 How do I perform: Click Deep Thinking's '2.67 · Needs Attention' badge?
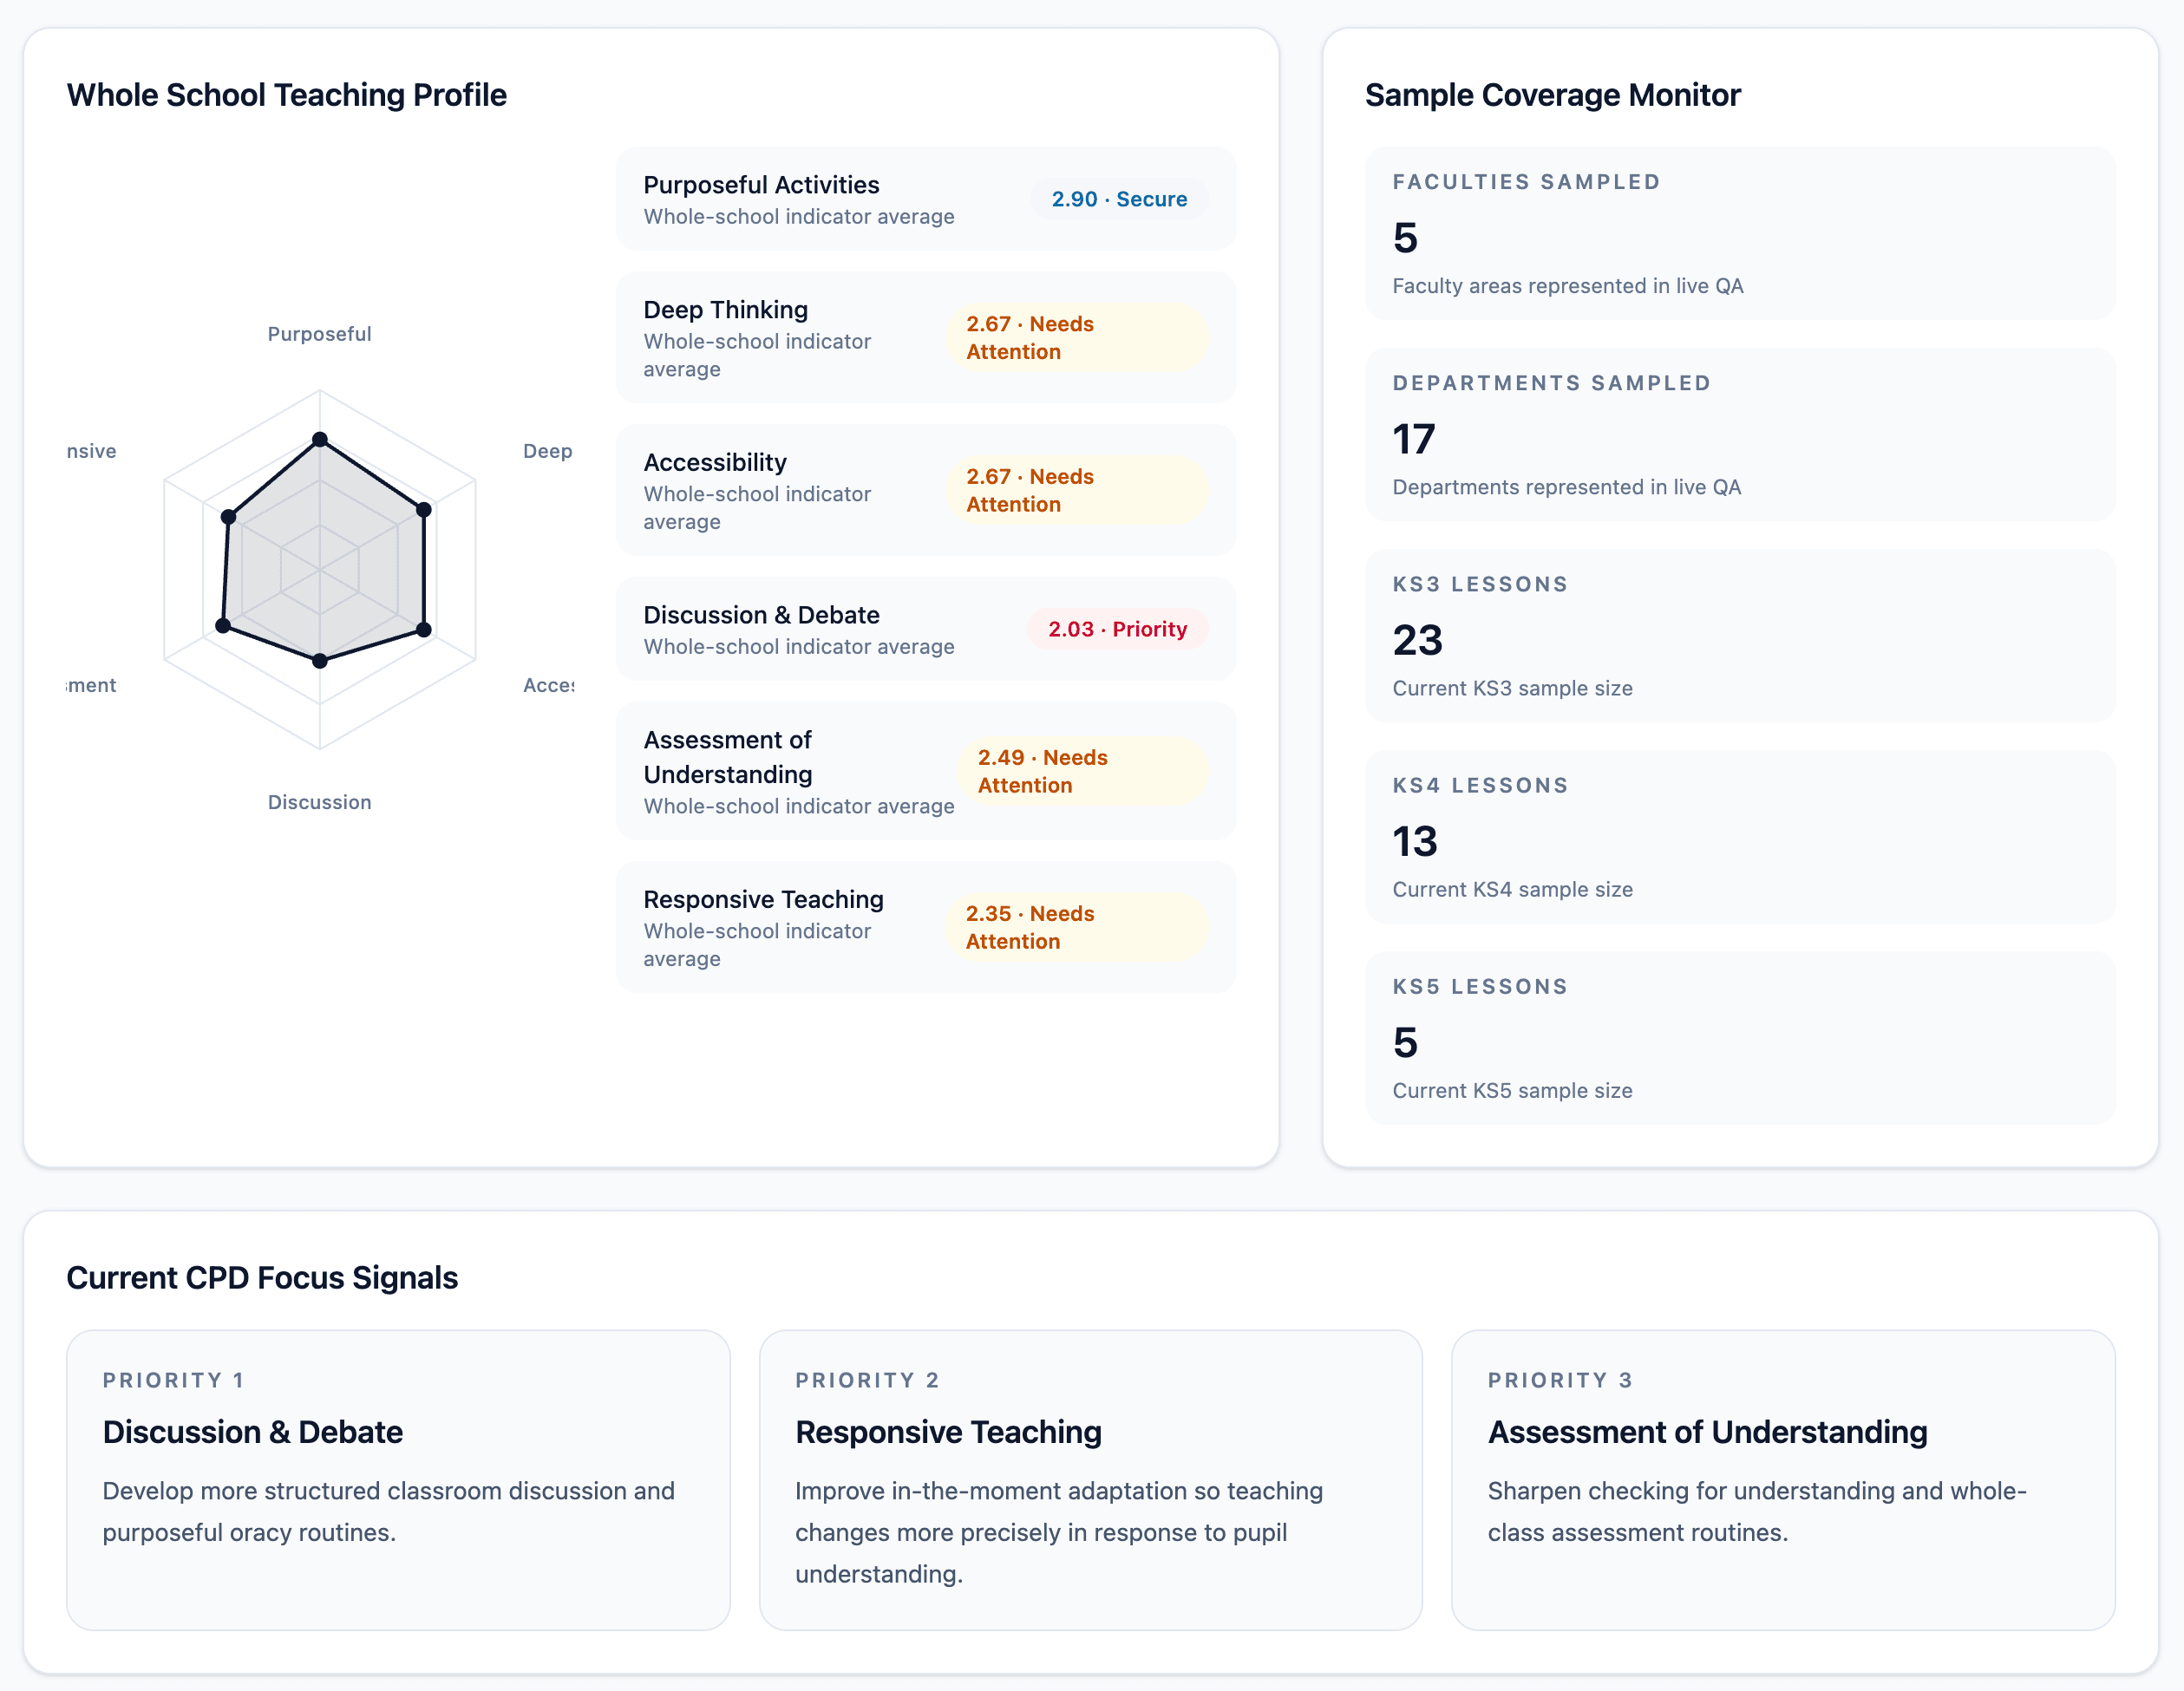(1077, 338)
